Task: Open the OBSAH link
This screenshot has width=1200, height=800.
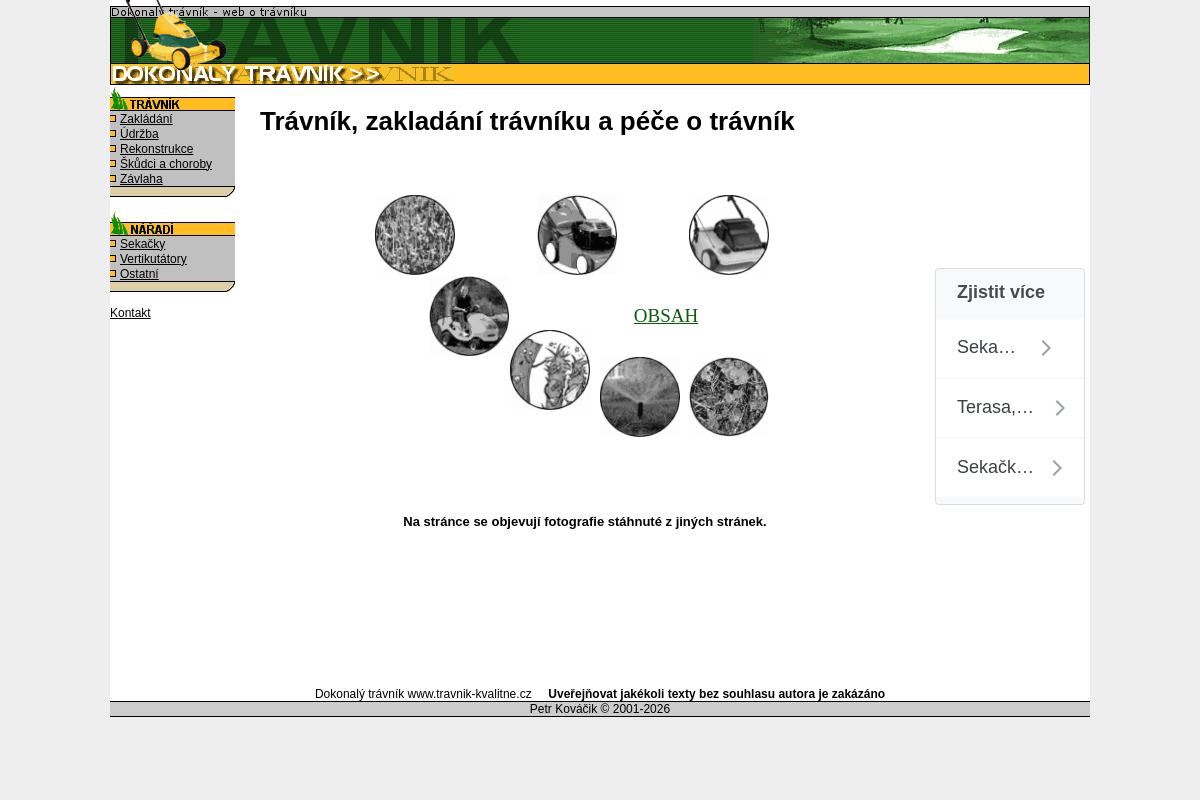Action: [665, 316]
